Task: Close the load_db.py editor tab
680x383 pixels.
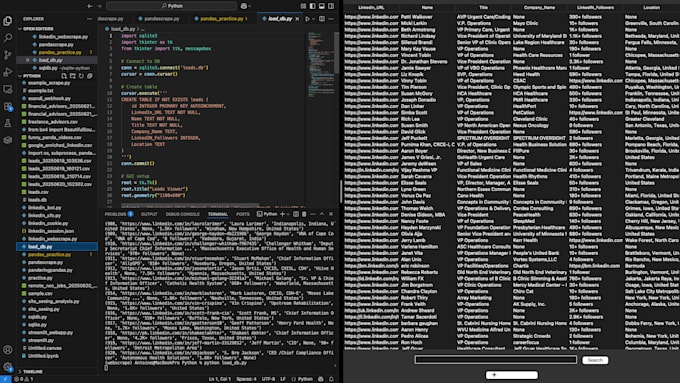Action: (297, 19)
